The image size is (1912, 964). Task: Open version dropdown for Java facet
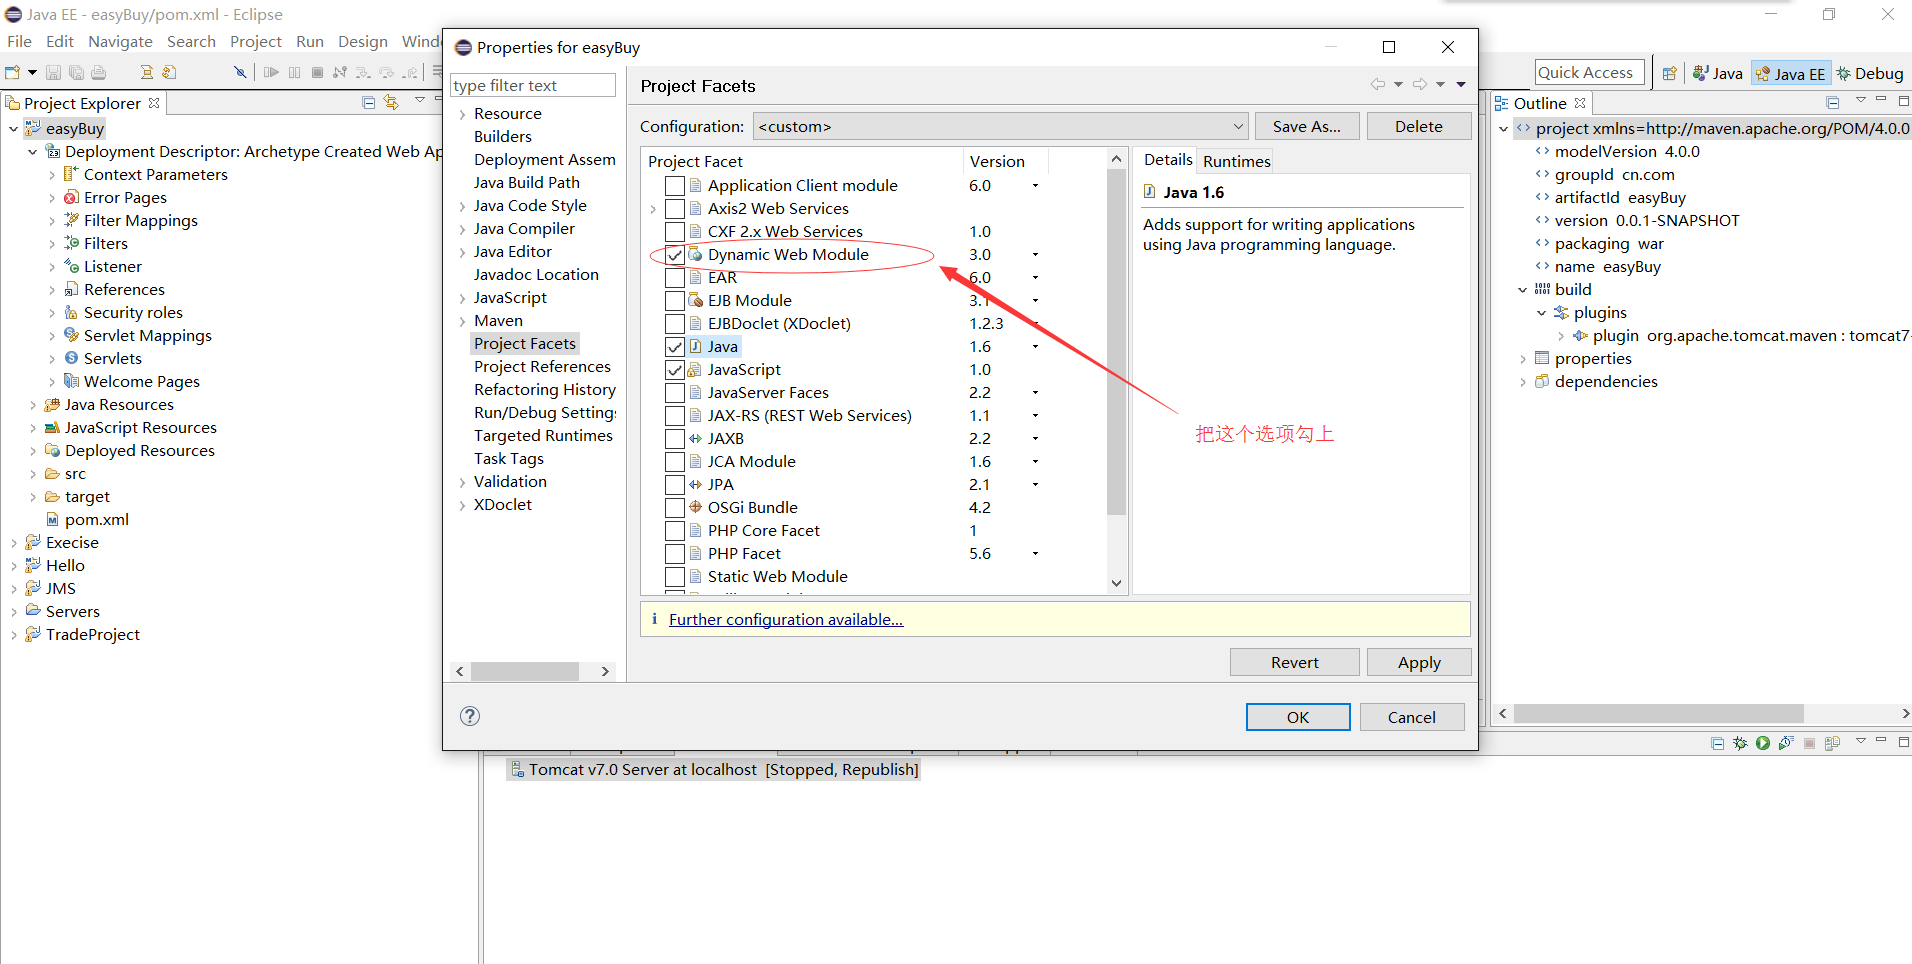click(x=1035, y=347)
